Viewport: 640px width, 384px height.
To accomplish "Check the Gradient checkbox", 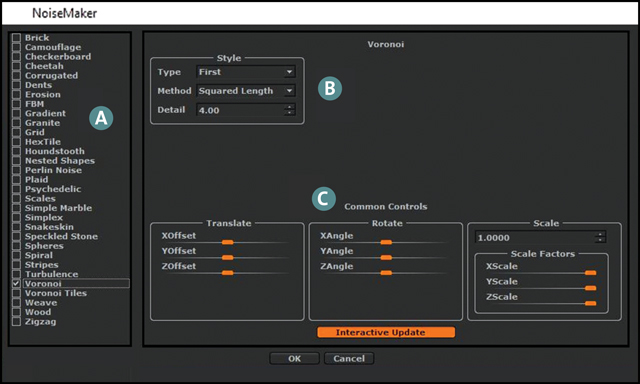I will point(16,113).
